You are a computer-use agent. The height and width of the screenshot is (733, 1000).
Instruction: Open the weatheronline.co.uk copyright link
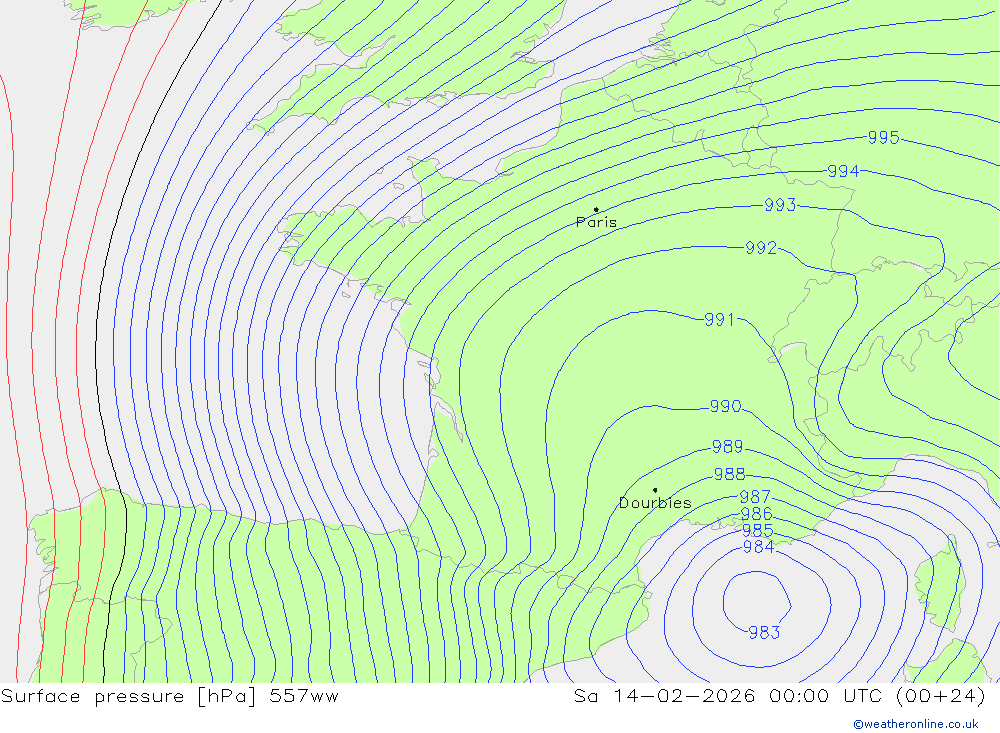click(x=916, y=724)
